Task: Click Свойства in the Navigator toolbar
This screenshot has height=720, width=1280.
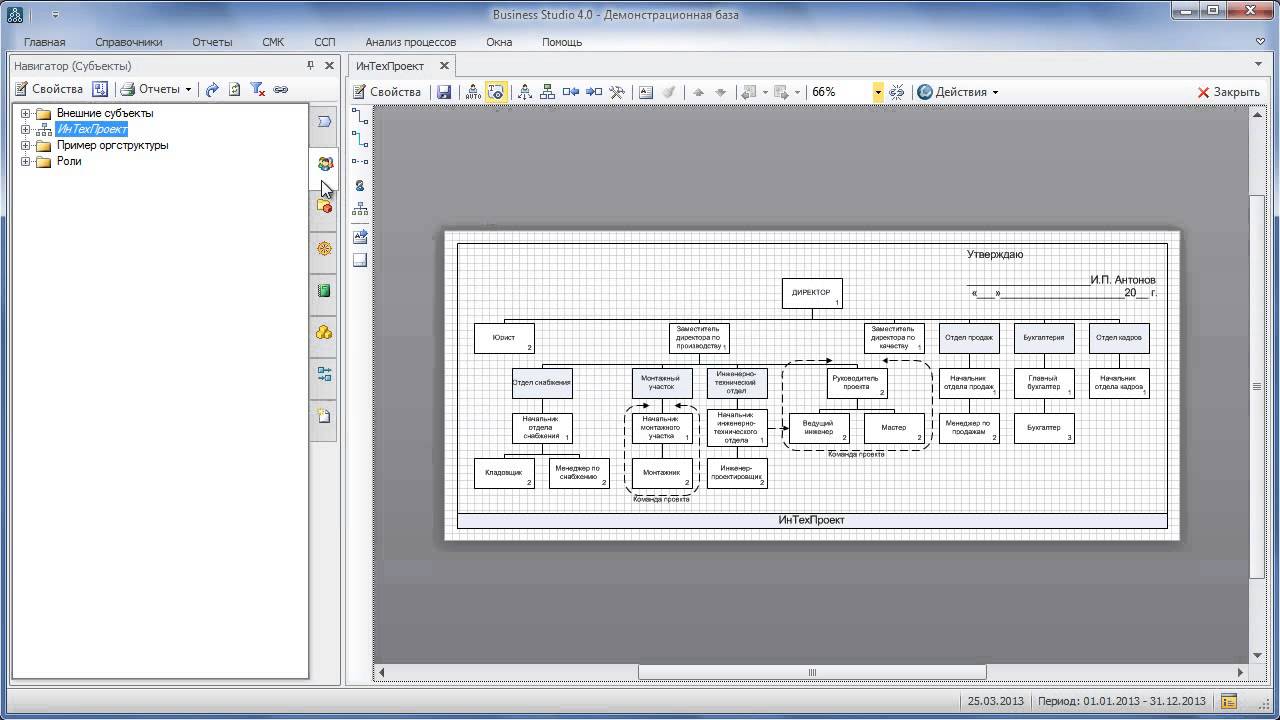Action: coord(49,89)
